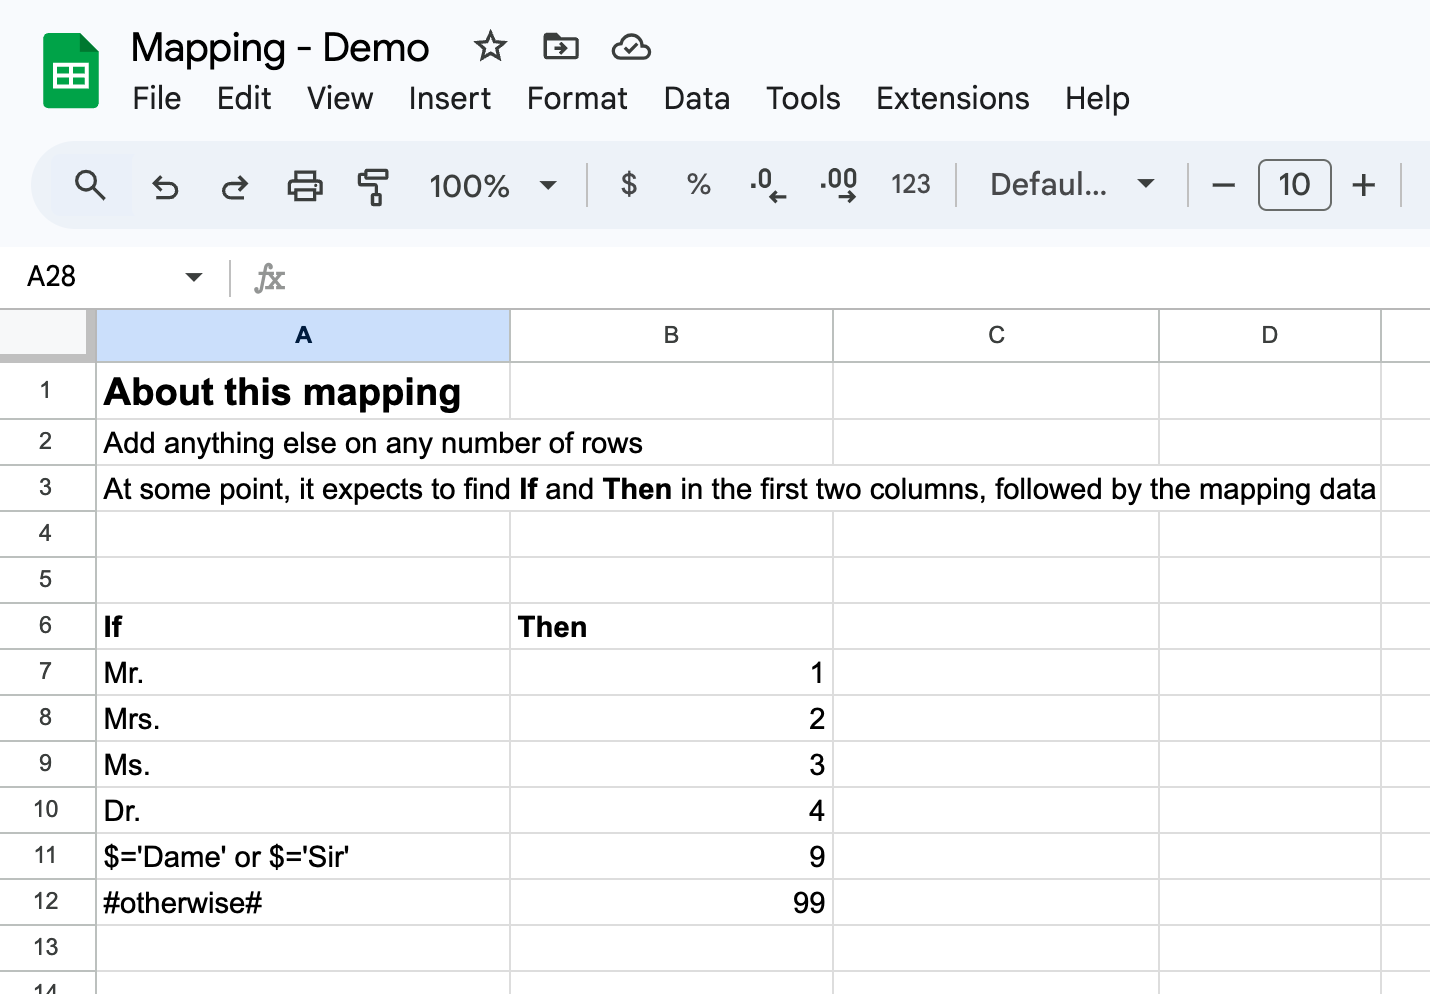Viewport: 1430px width, 994px height.
Task: Click the font size box showing 10
Action: point(1294,185)
